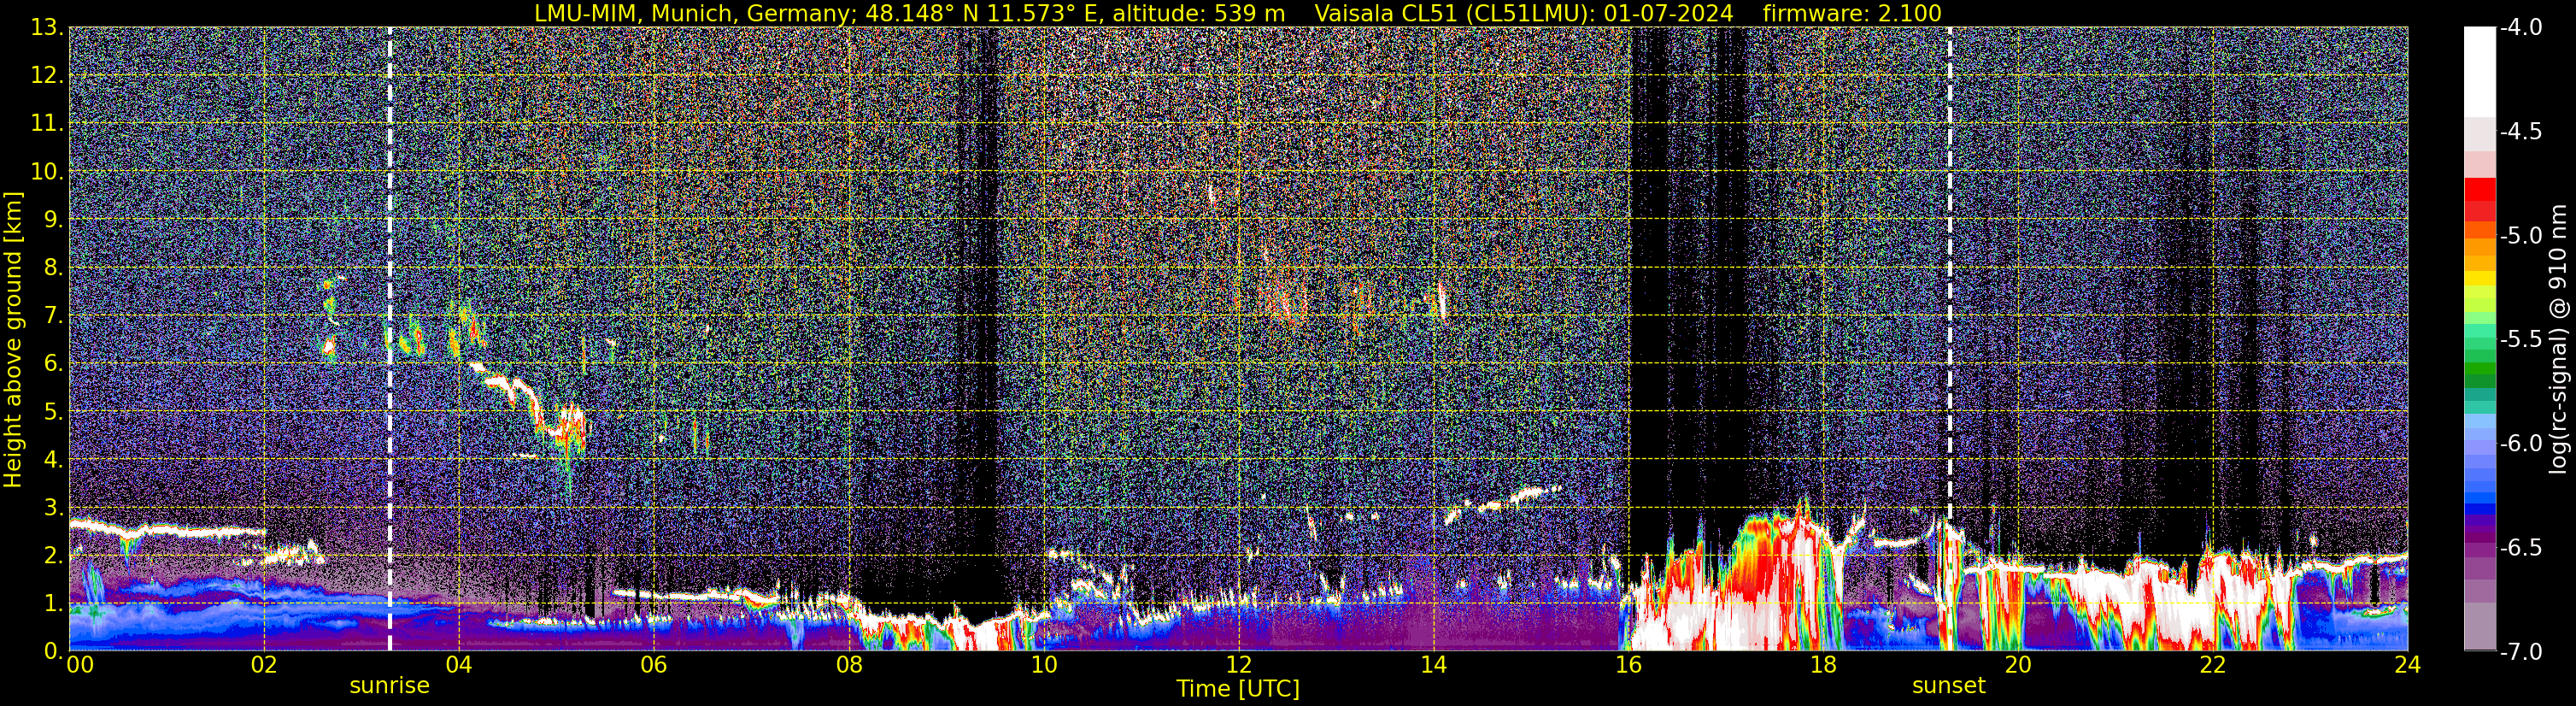Click the '-4.0' colorbar tick label
Screen dimensions: 2576x706
2521,28
